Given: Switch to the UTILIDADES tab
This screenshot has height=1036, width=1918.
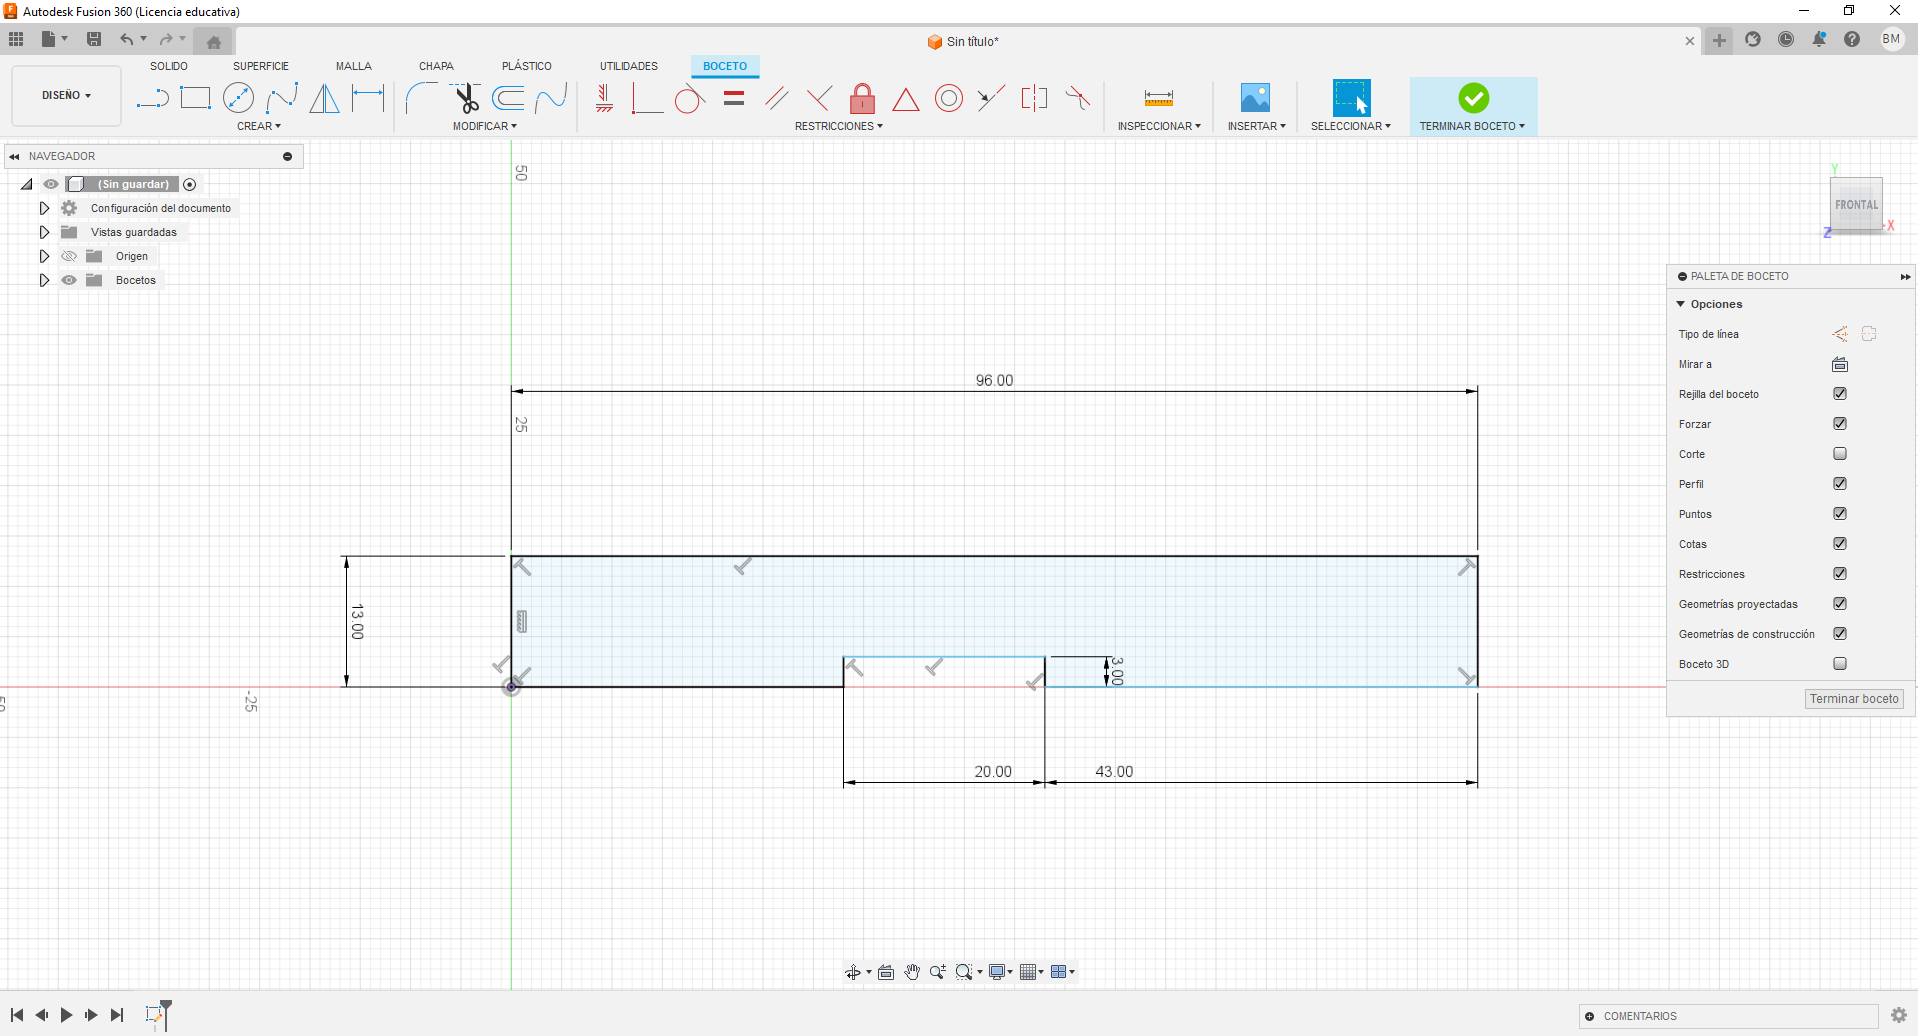Looking at the screenshot, I should pyautogui.click(x=629, y=66).
